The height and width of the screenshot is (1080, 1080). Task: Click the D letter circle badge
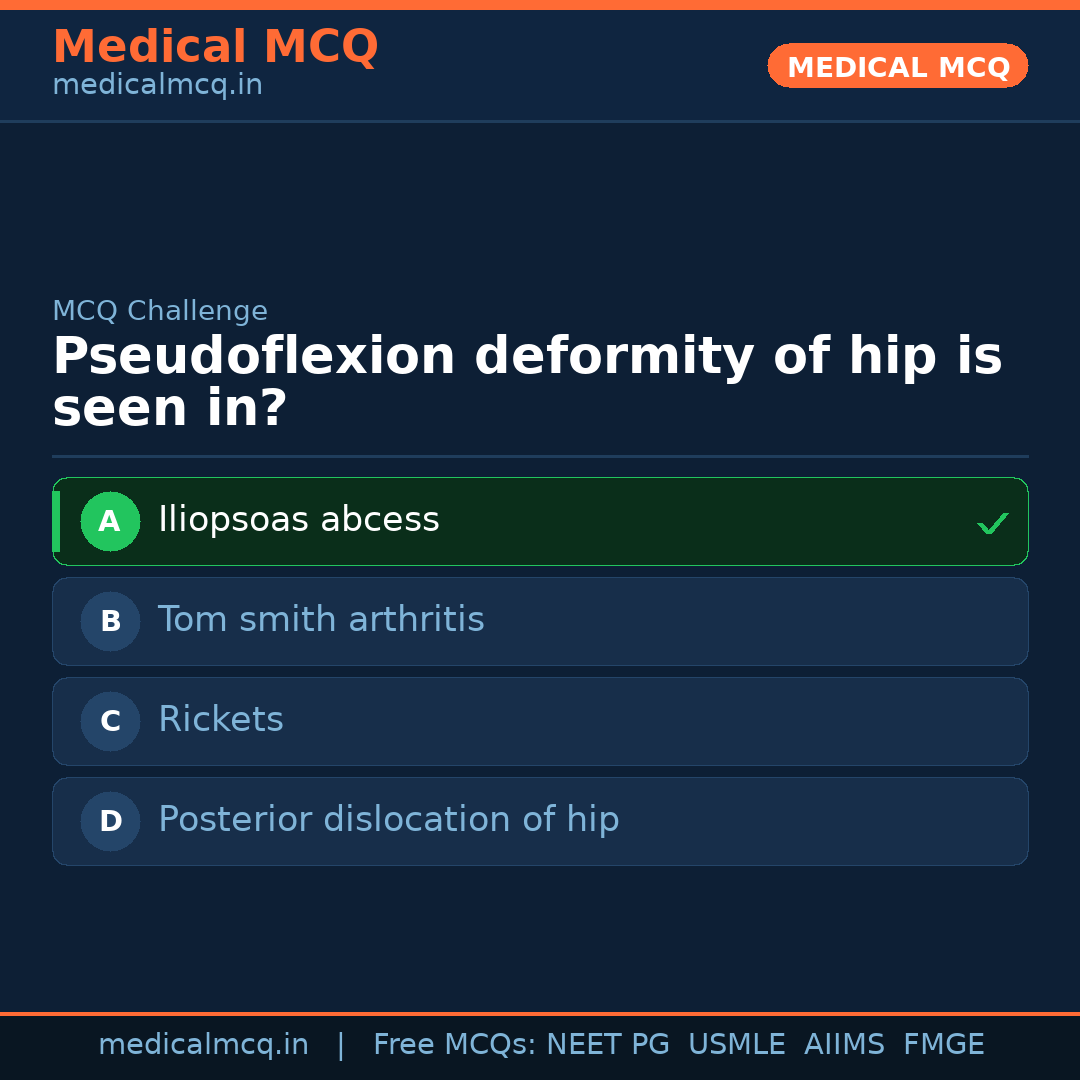point(110,821)
